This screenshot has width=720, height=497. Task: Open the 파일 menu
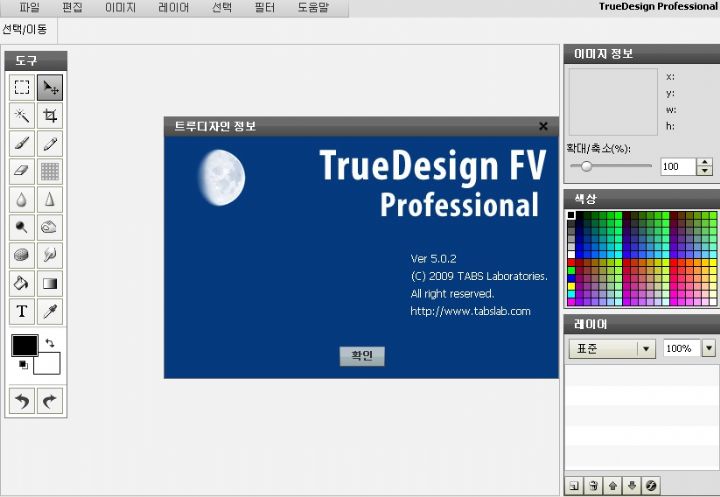[x=29, y=7]
